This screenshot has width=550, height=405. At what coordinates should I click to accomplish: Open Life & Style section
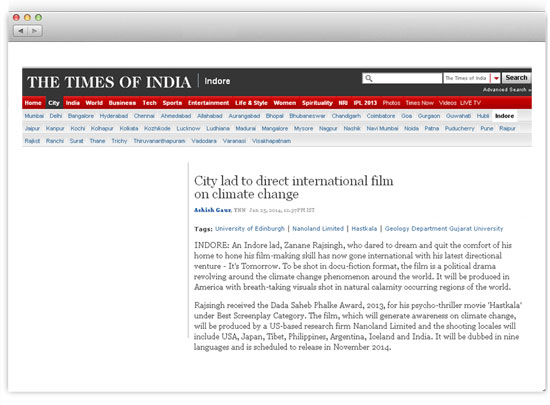click(x=251, y=103)
